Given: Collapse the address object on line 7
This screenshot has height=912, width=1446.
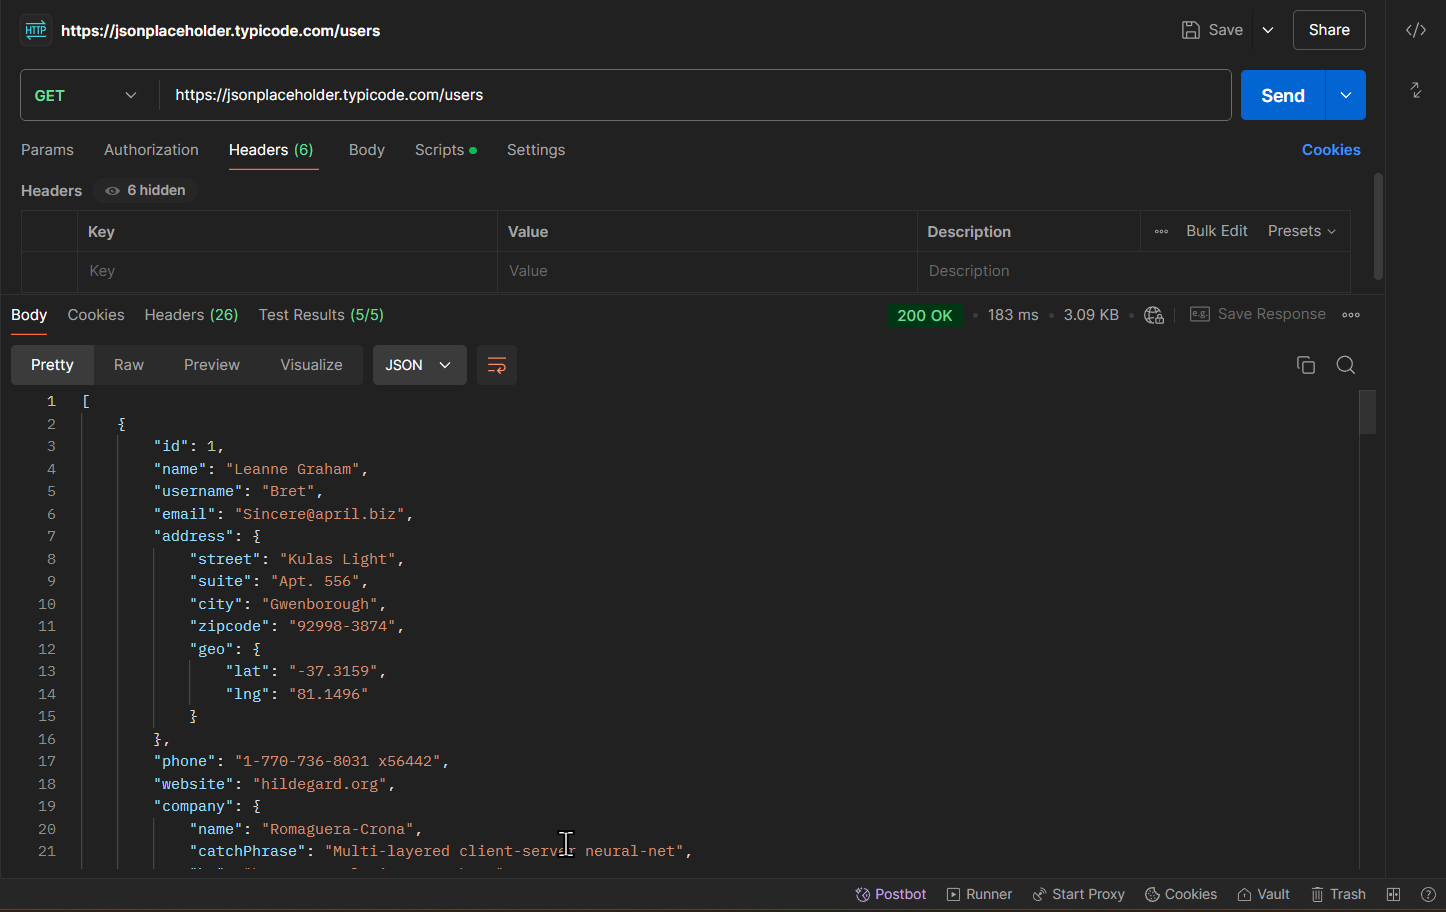Looking at the screenshot, I should click(x=256, y=537).
